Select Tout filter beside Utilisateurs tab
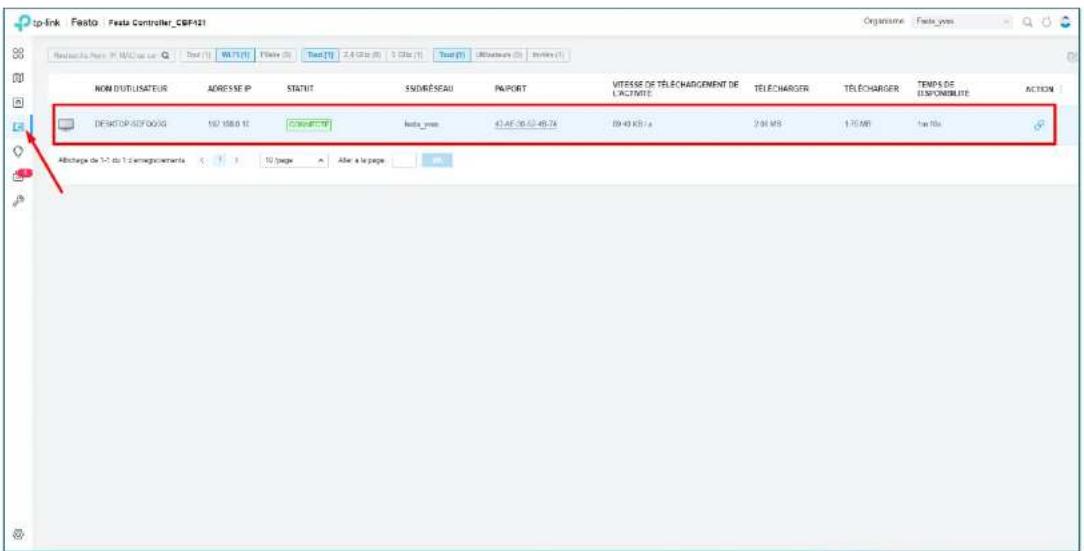Image resolution: width=1084 pixels, height=551 pixels. point(451,55)
